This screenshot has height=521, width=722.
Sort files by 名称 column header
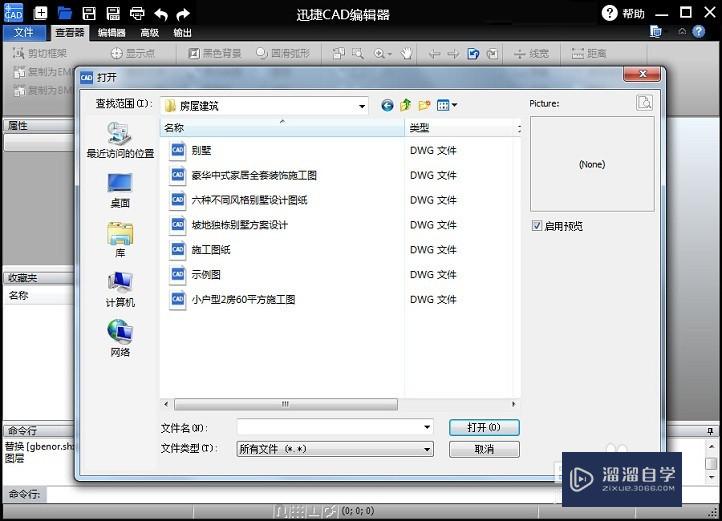282,128
